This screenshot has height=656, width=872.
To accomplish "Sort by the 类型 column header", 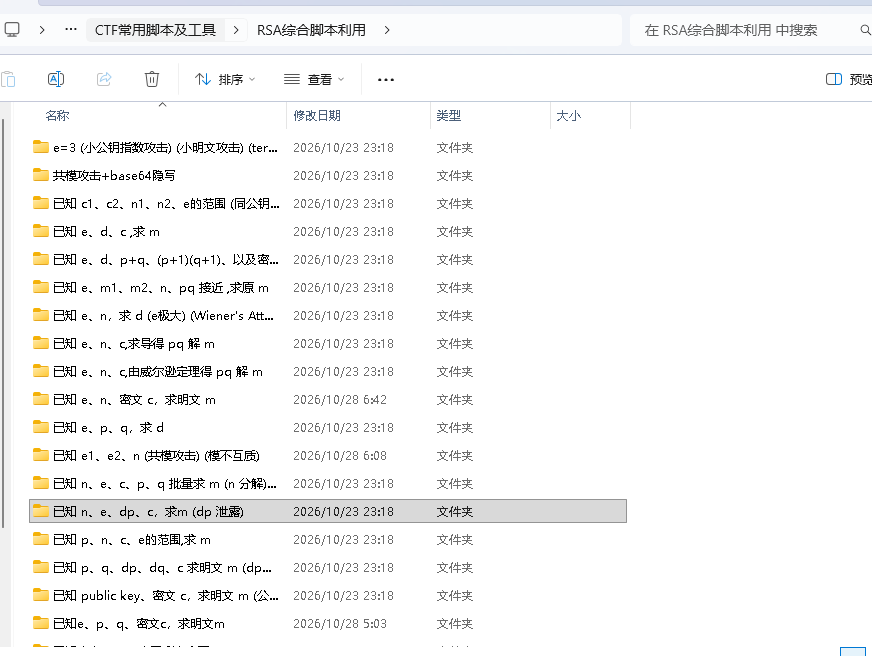I will click(449, 116).
